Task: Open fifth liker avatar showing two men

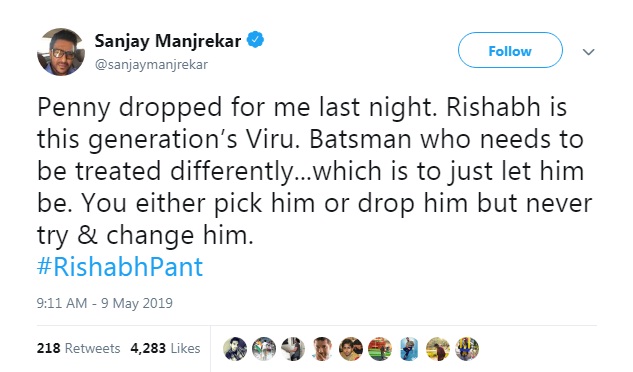Action: pyautogui.click(x=351, y=349)
